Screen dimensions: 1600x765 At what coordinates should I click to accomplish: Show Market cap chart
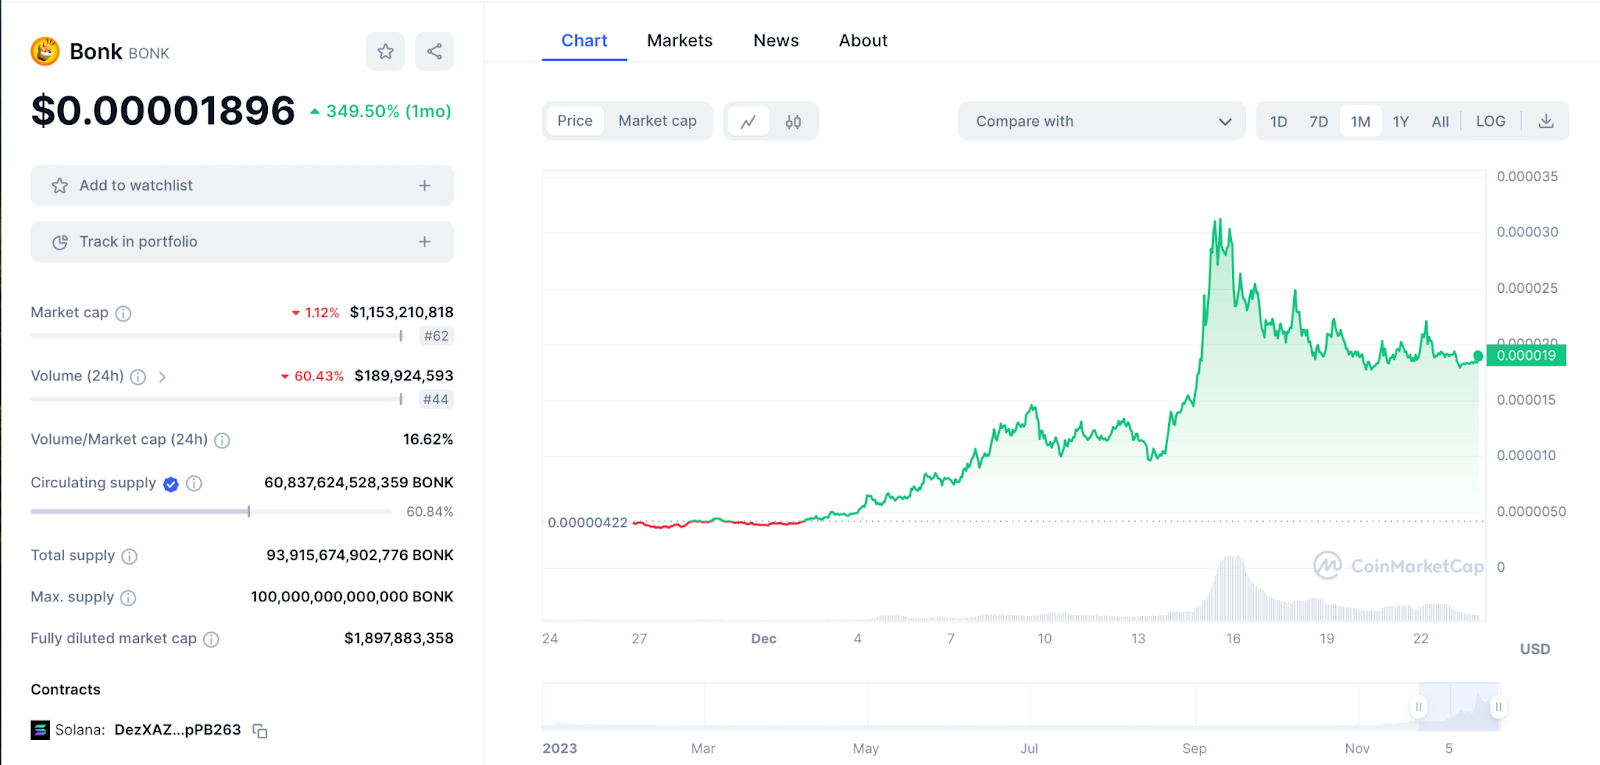pos(657,121)
